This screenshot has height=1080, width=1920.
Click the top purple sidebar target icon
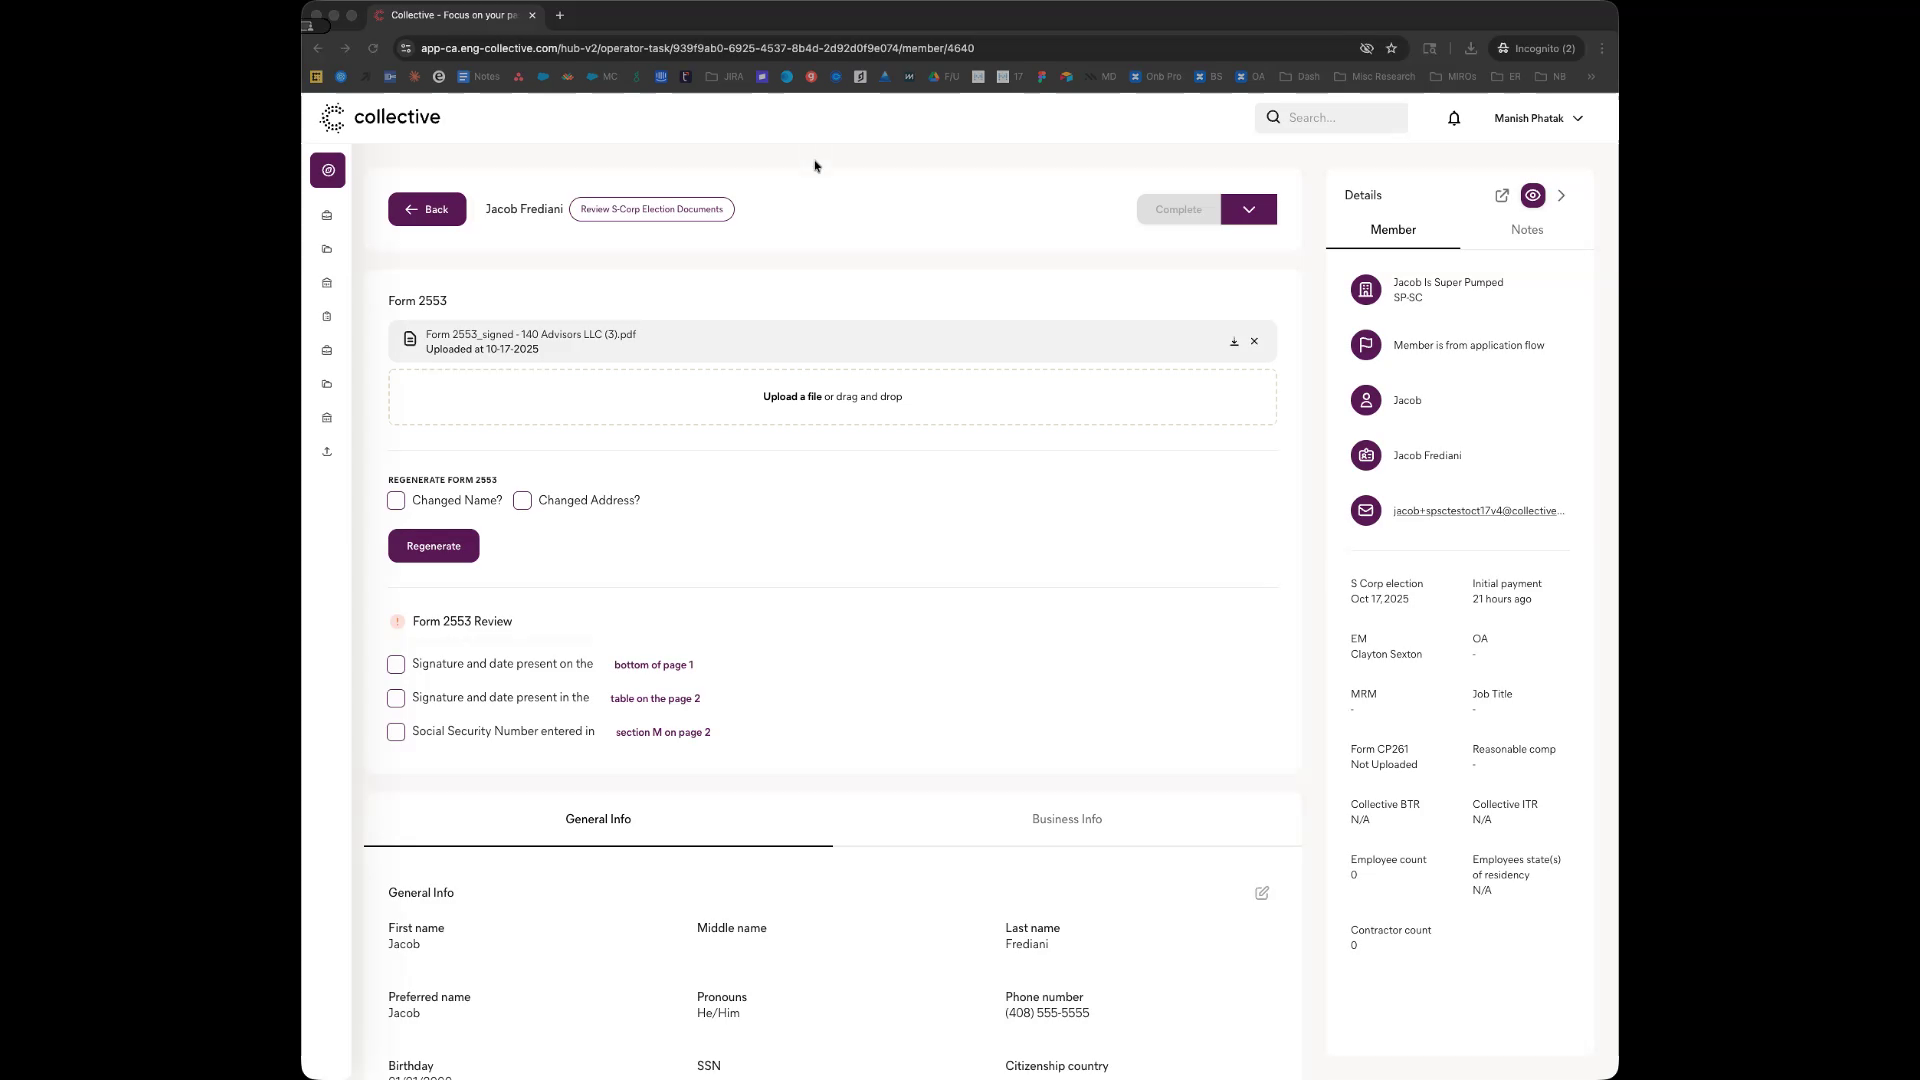(328, 170)
